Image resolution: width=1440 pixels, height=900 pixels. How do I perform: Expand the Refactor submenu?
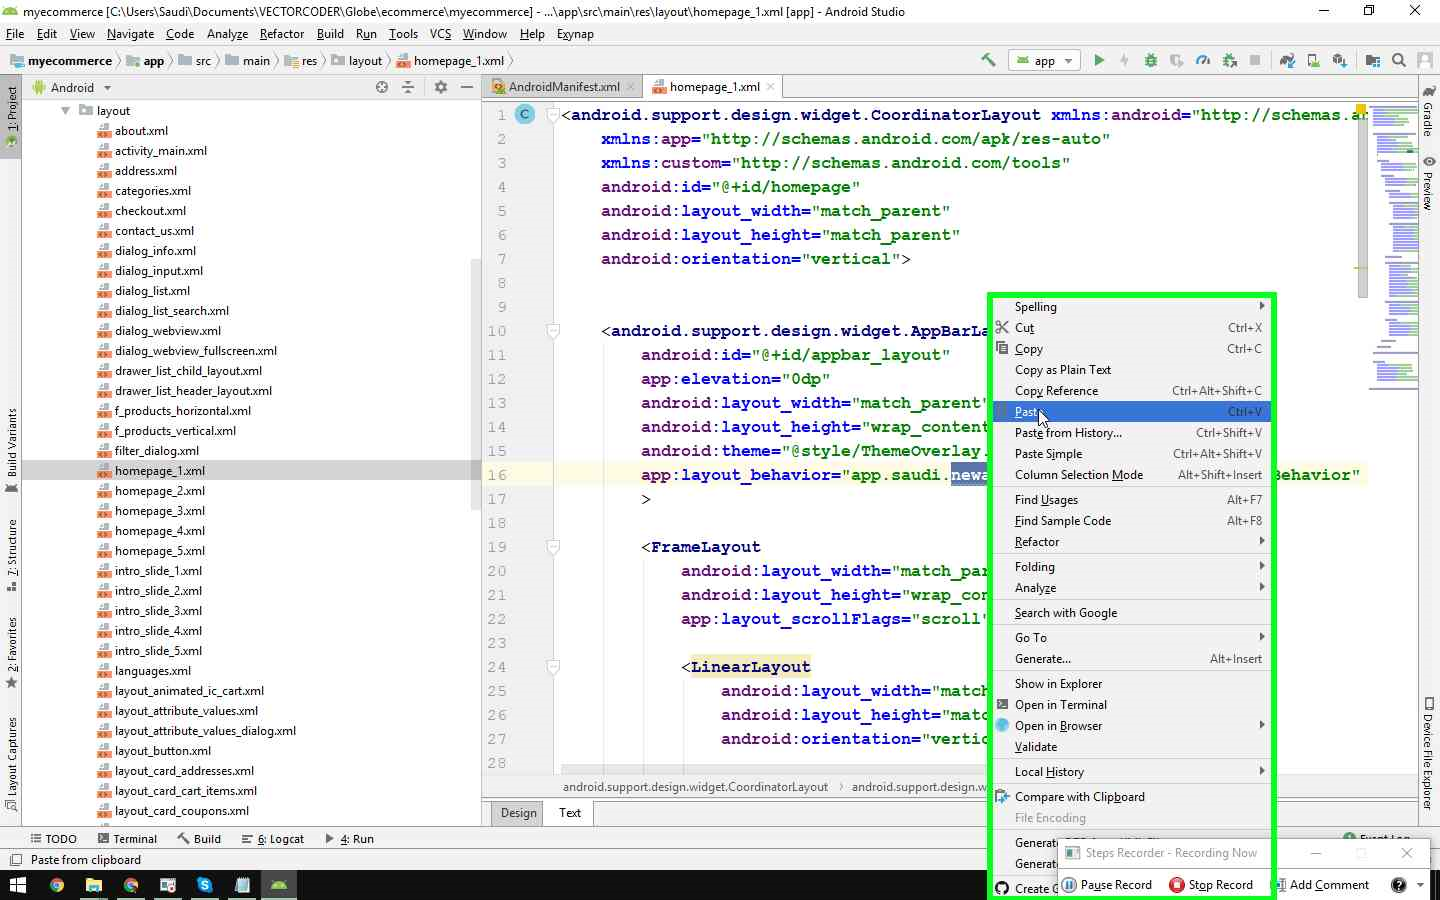coord(1132,542)
